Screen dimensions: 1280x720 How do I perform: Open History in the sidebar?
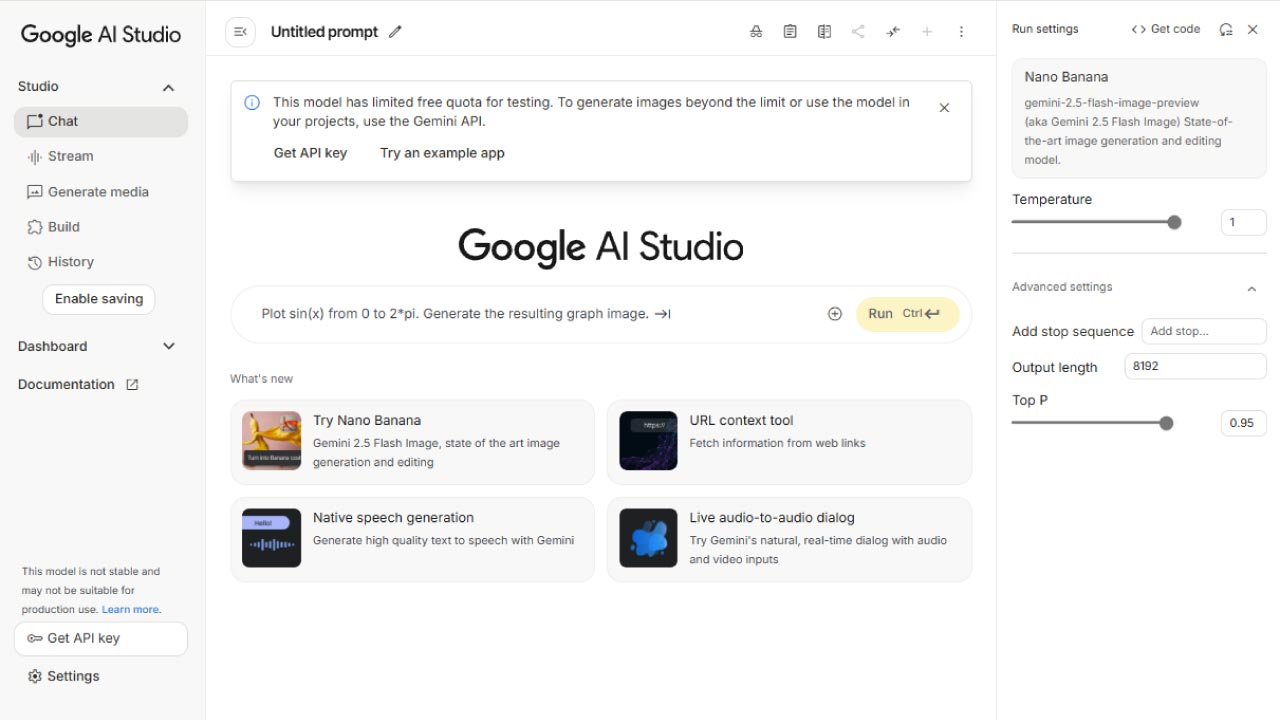point(101,262)
